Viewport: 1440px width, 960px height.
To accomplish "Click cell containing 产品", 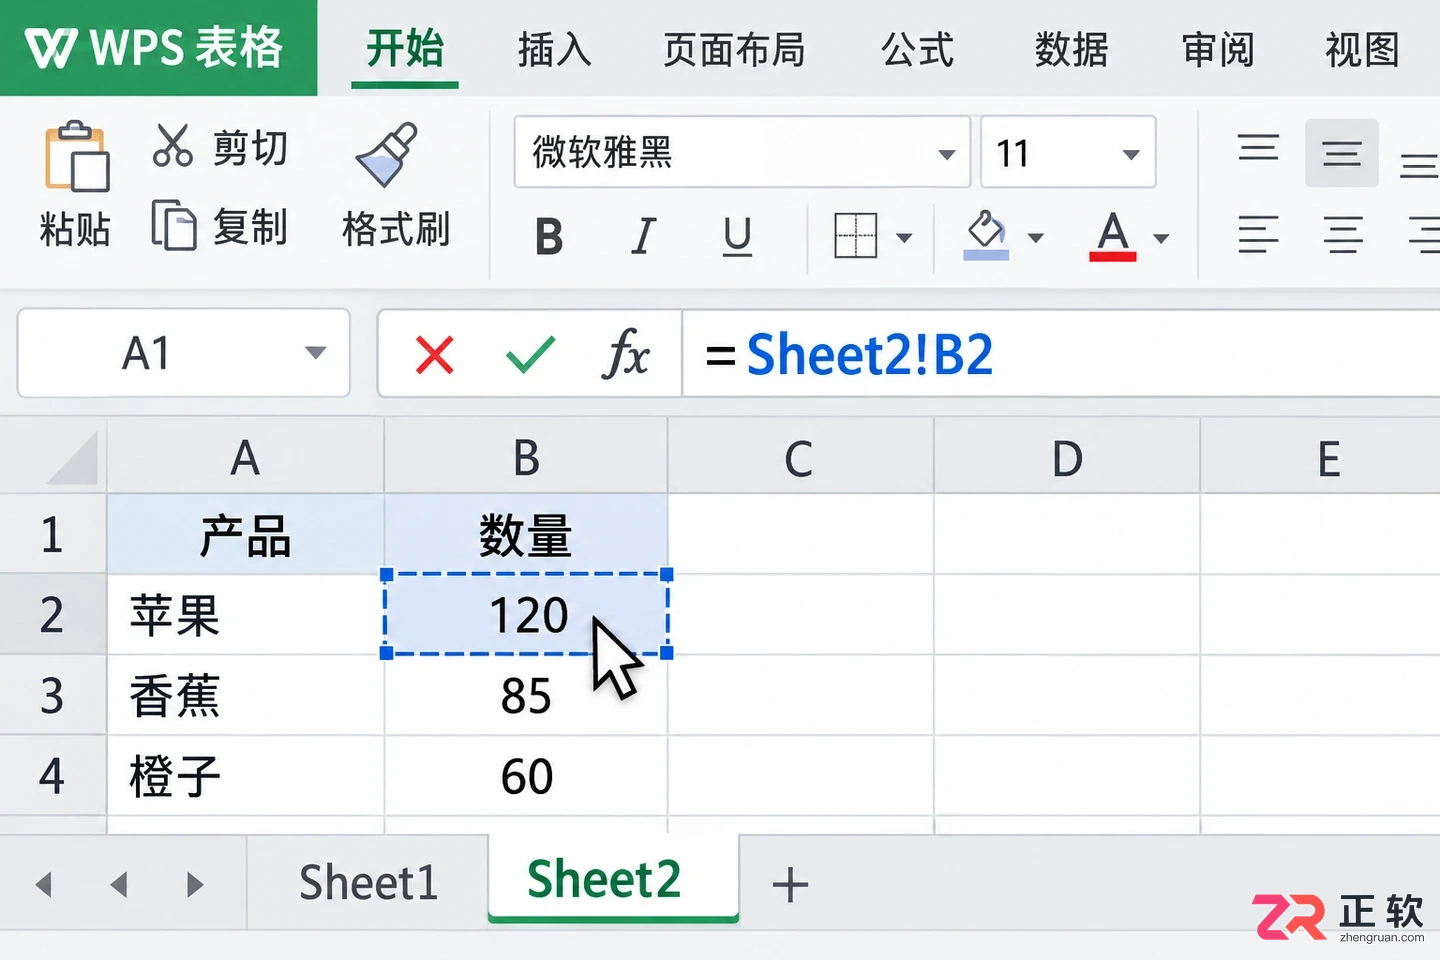I will 245,534.
